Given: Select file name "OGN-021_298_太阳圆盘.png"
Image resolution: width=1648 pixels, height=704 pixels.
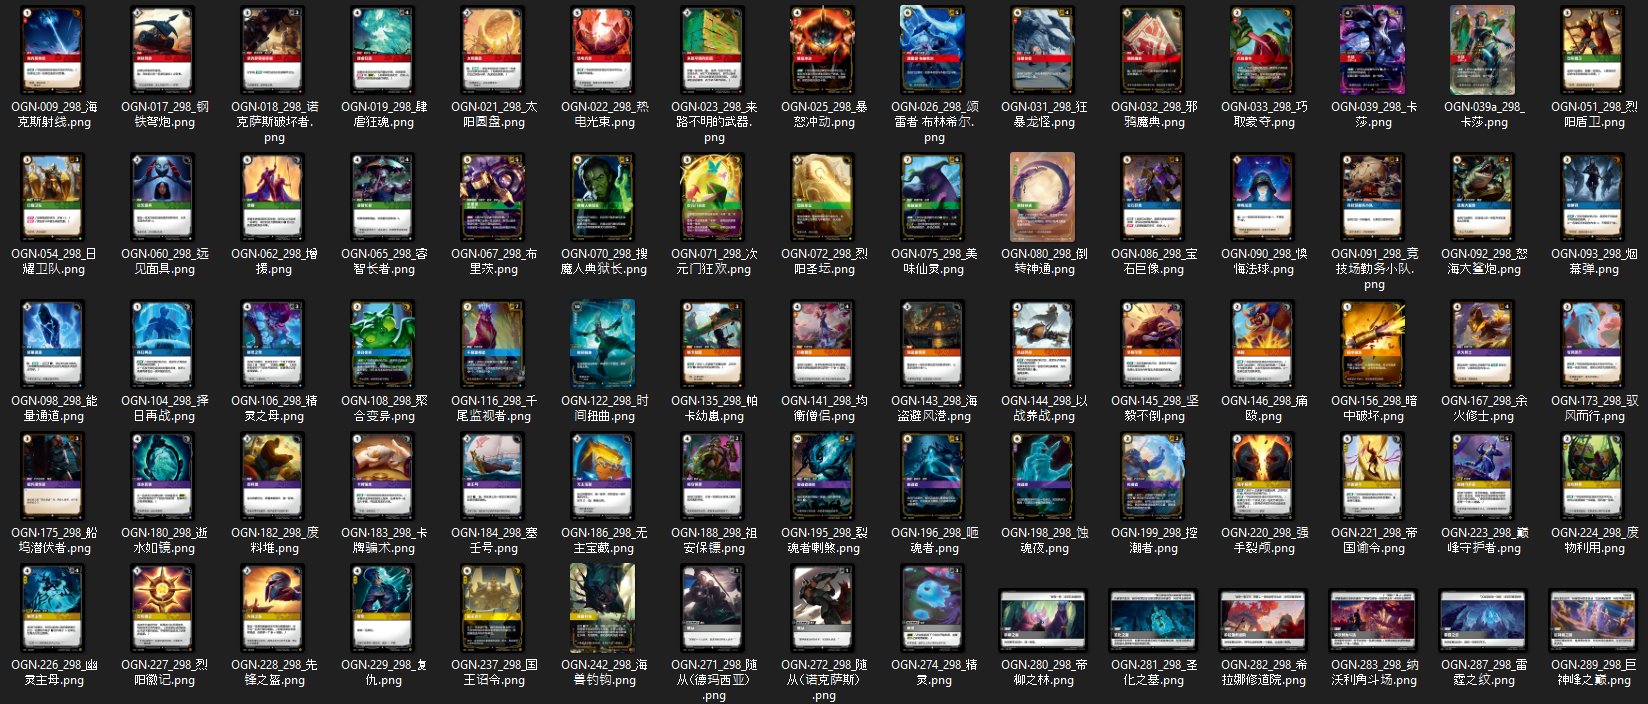Looking at the screenshot, I should pyautogui.click(x=494, y=114).
